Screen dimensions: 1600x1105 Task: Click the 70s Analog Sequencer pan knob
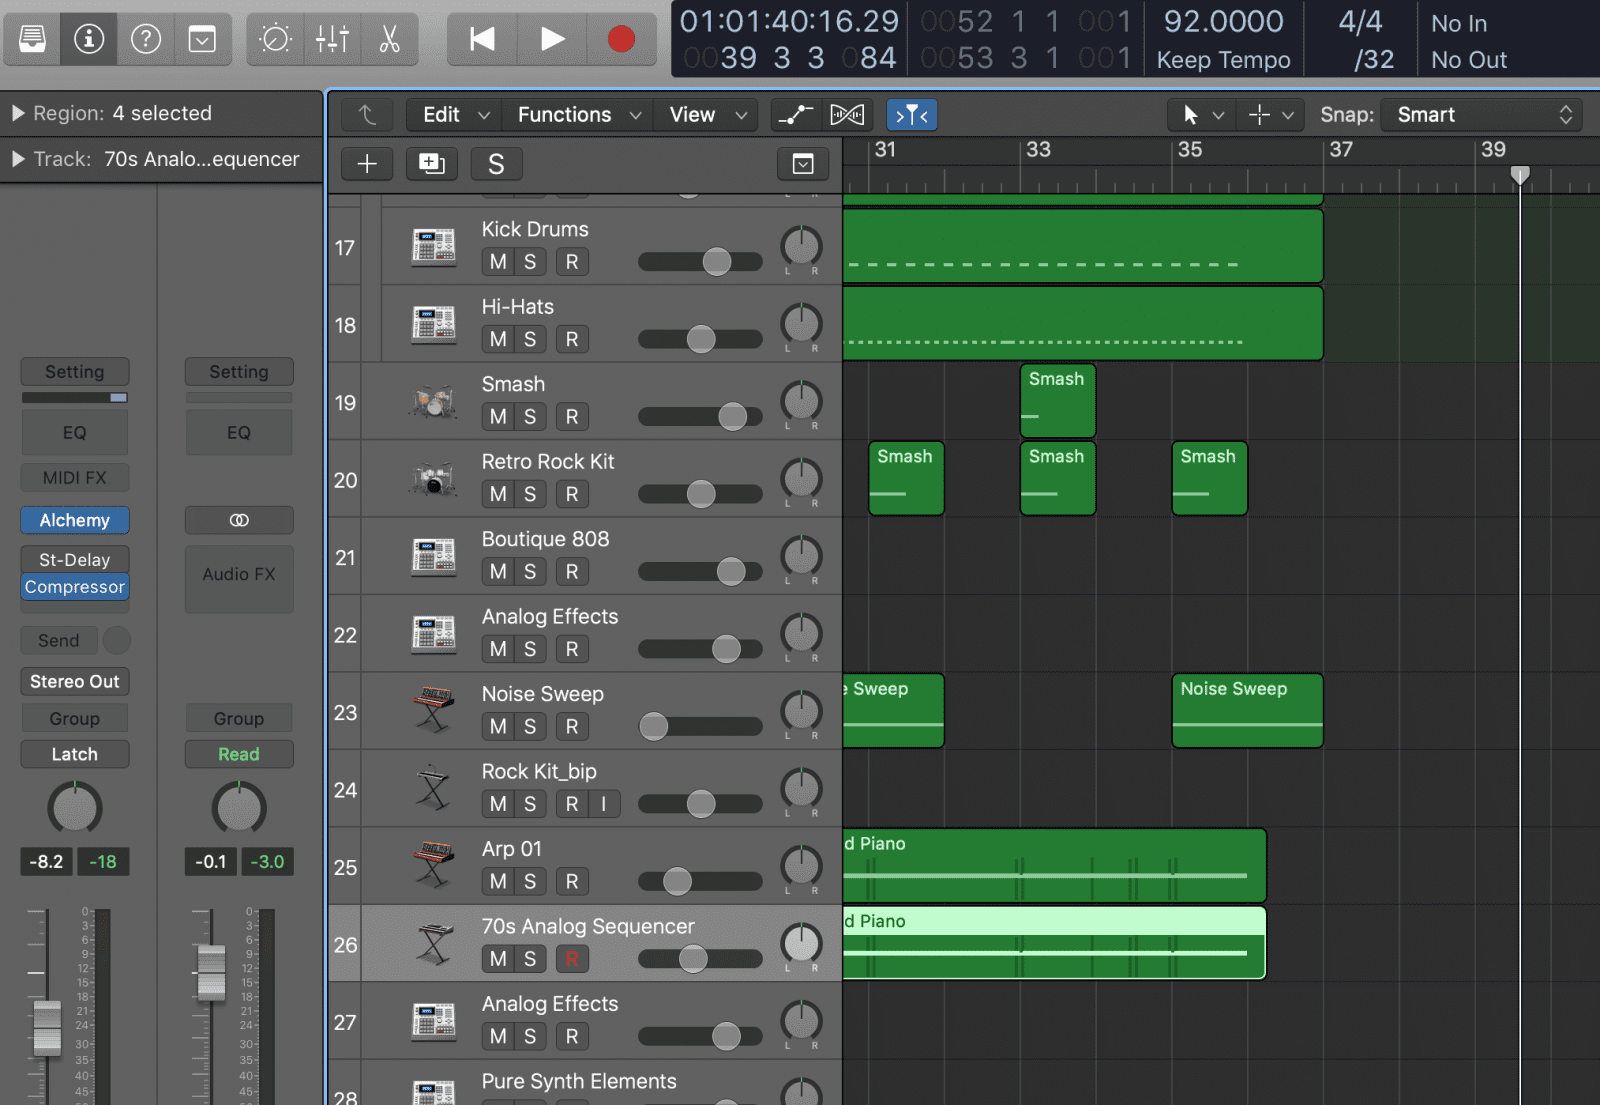click(802, 943)
